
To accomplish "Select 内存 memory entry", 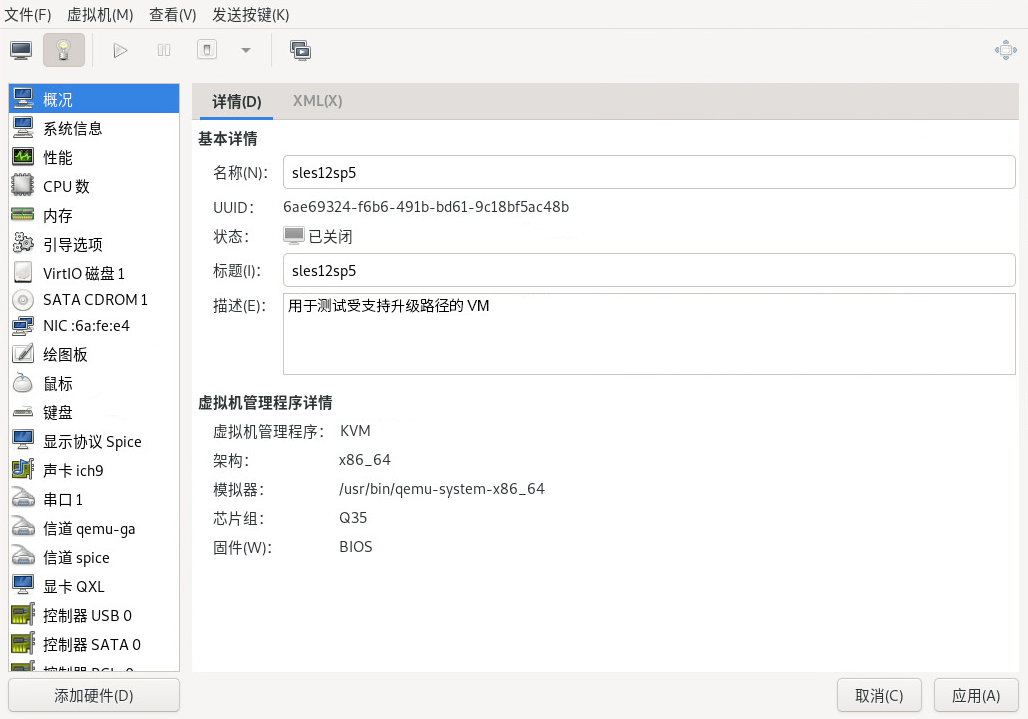I will [x=57, y=215].
